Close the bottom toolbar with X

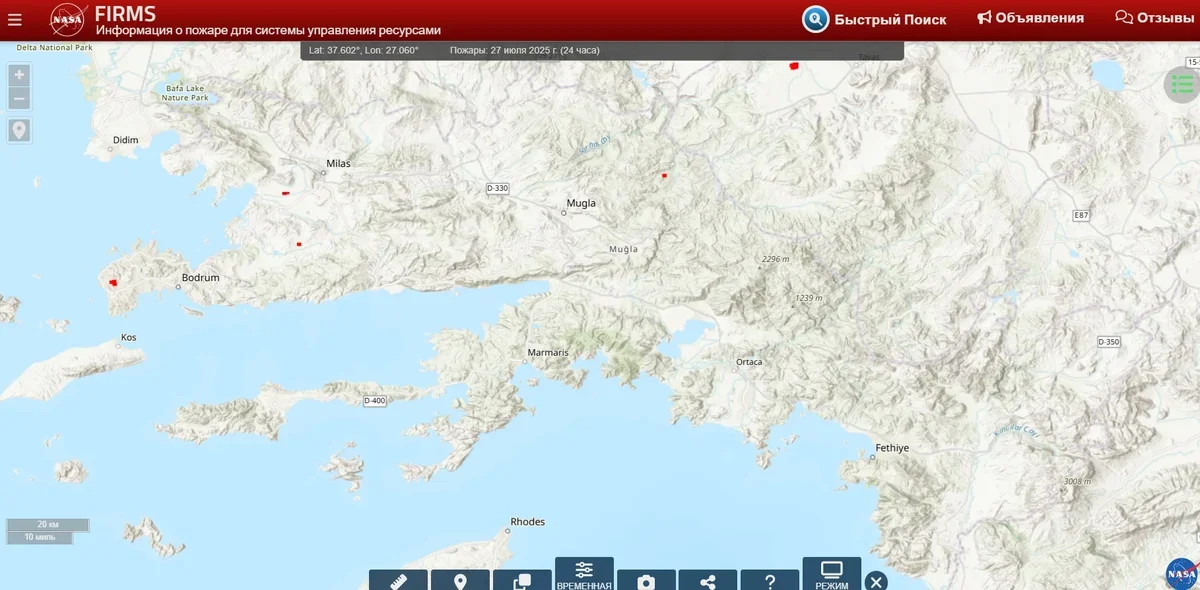[x=876, y=581]
